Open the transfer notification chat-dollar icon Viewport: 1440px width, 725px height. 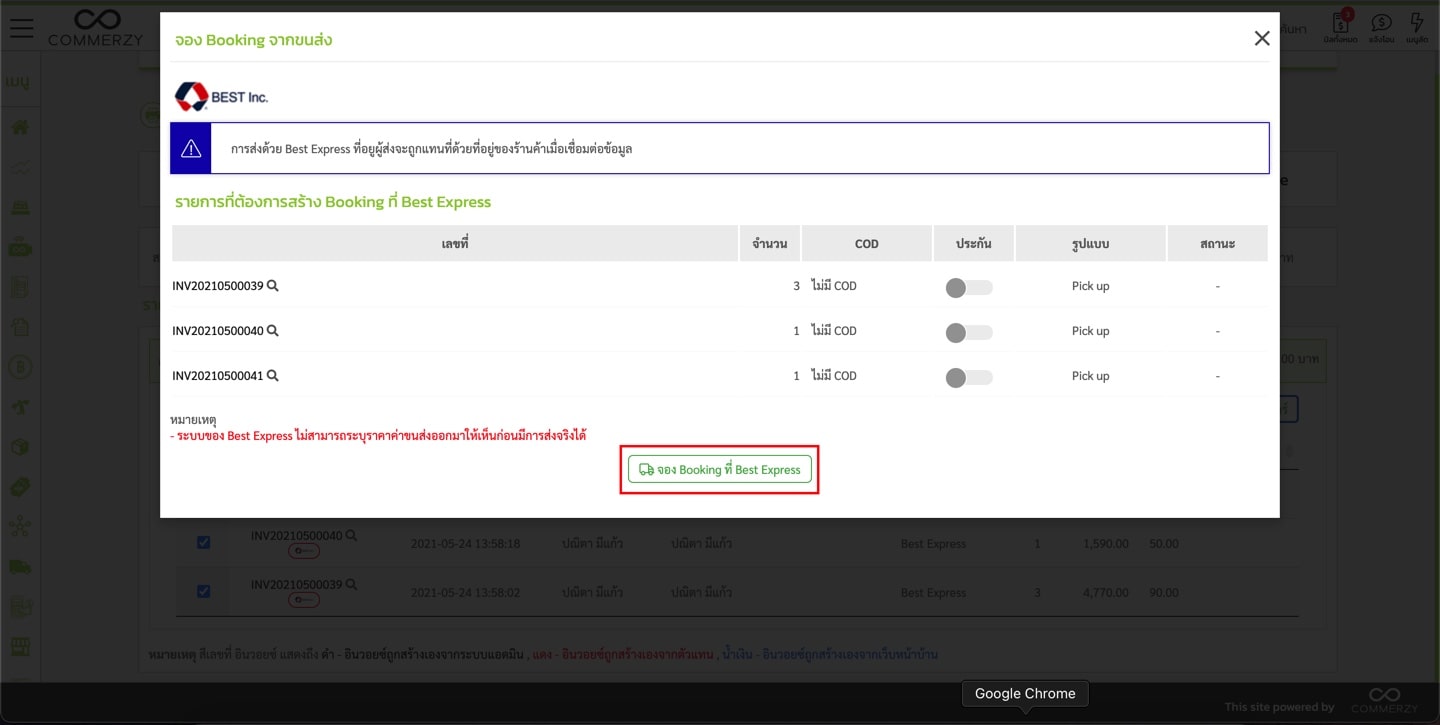tap(1381, 27)
